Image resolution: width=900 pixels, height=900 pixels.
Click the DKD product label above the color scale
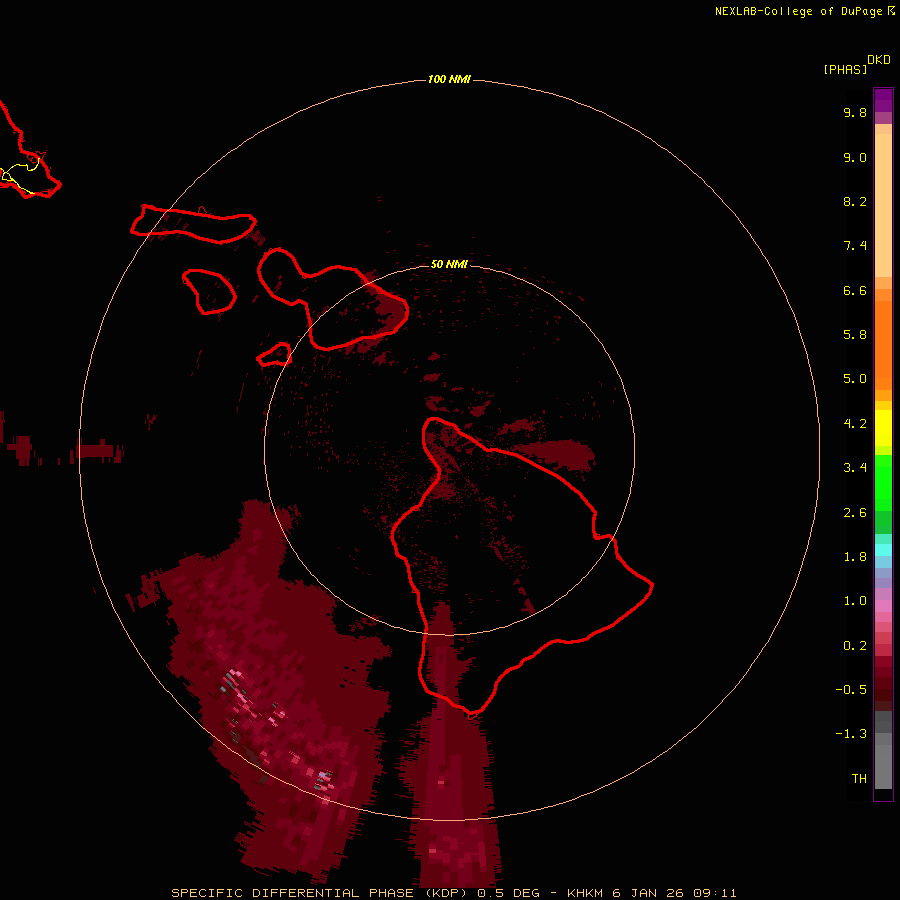point(878,60)
